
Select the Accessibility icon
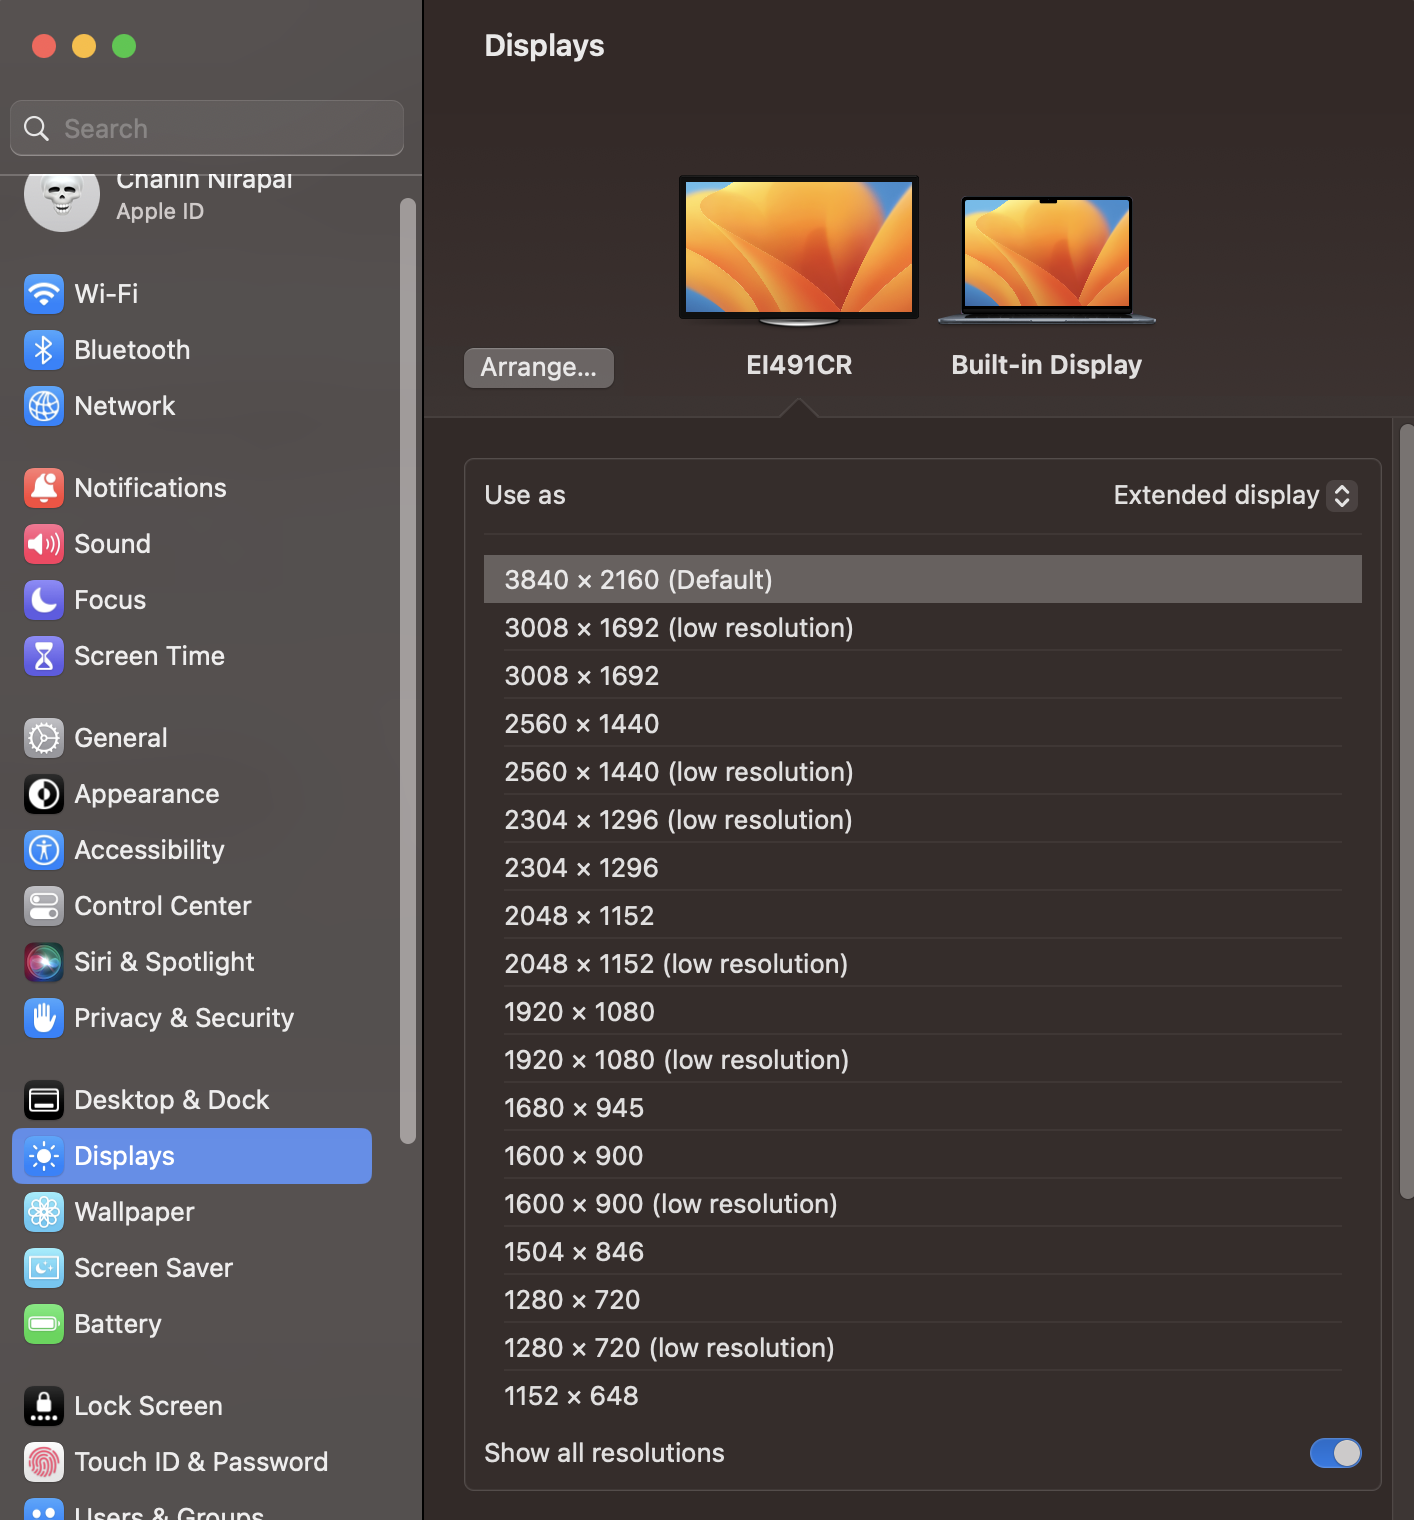44,850
